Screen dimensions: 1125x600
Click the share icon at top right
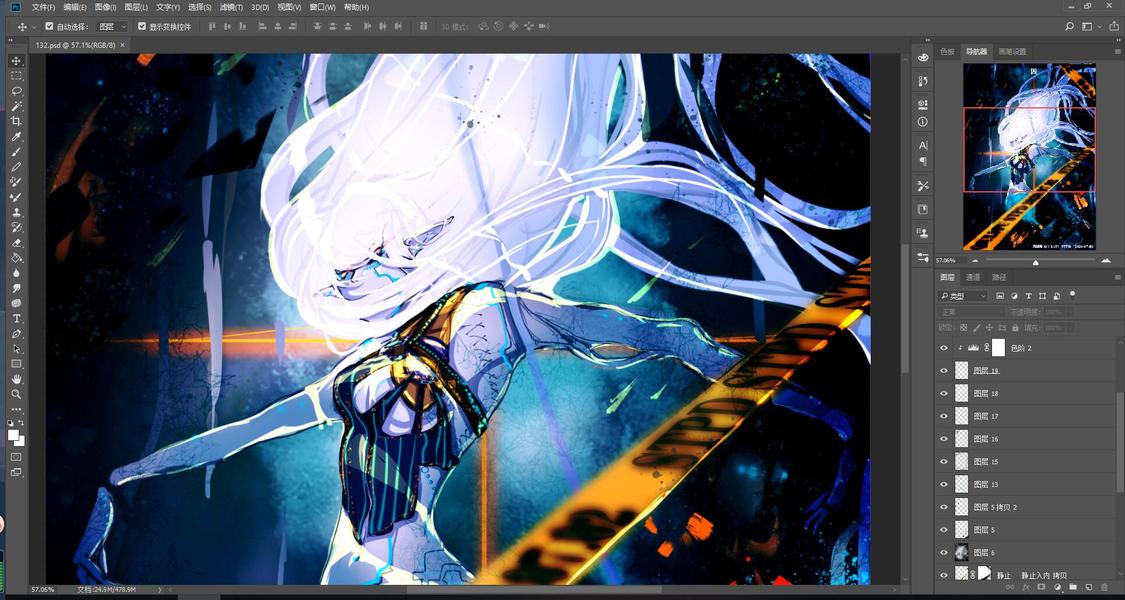click(x=1112, y=27)
